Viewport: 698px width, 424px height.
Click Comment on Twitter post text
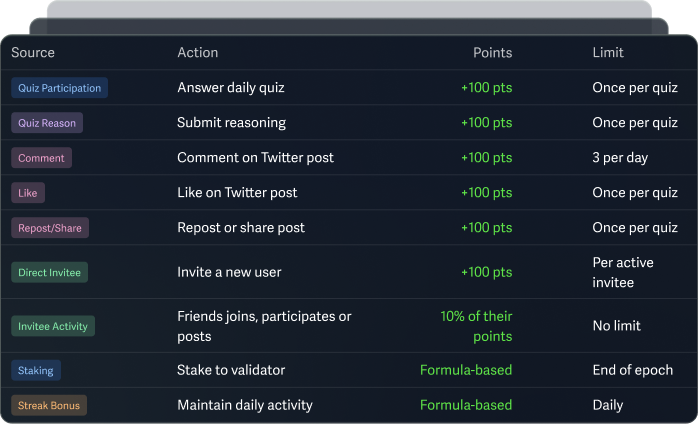point(255,158)
